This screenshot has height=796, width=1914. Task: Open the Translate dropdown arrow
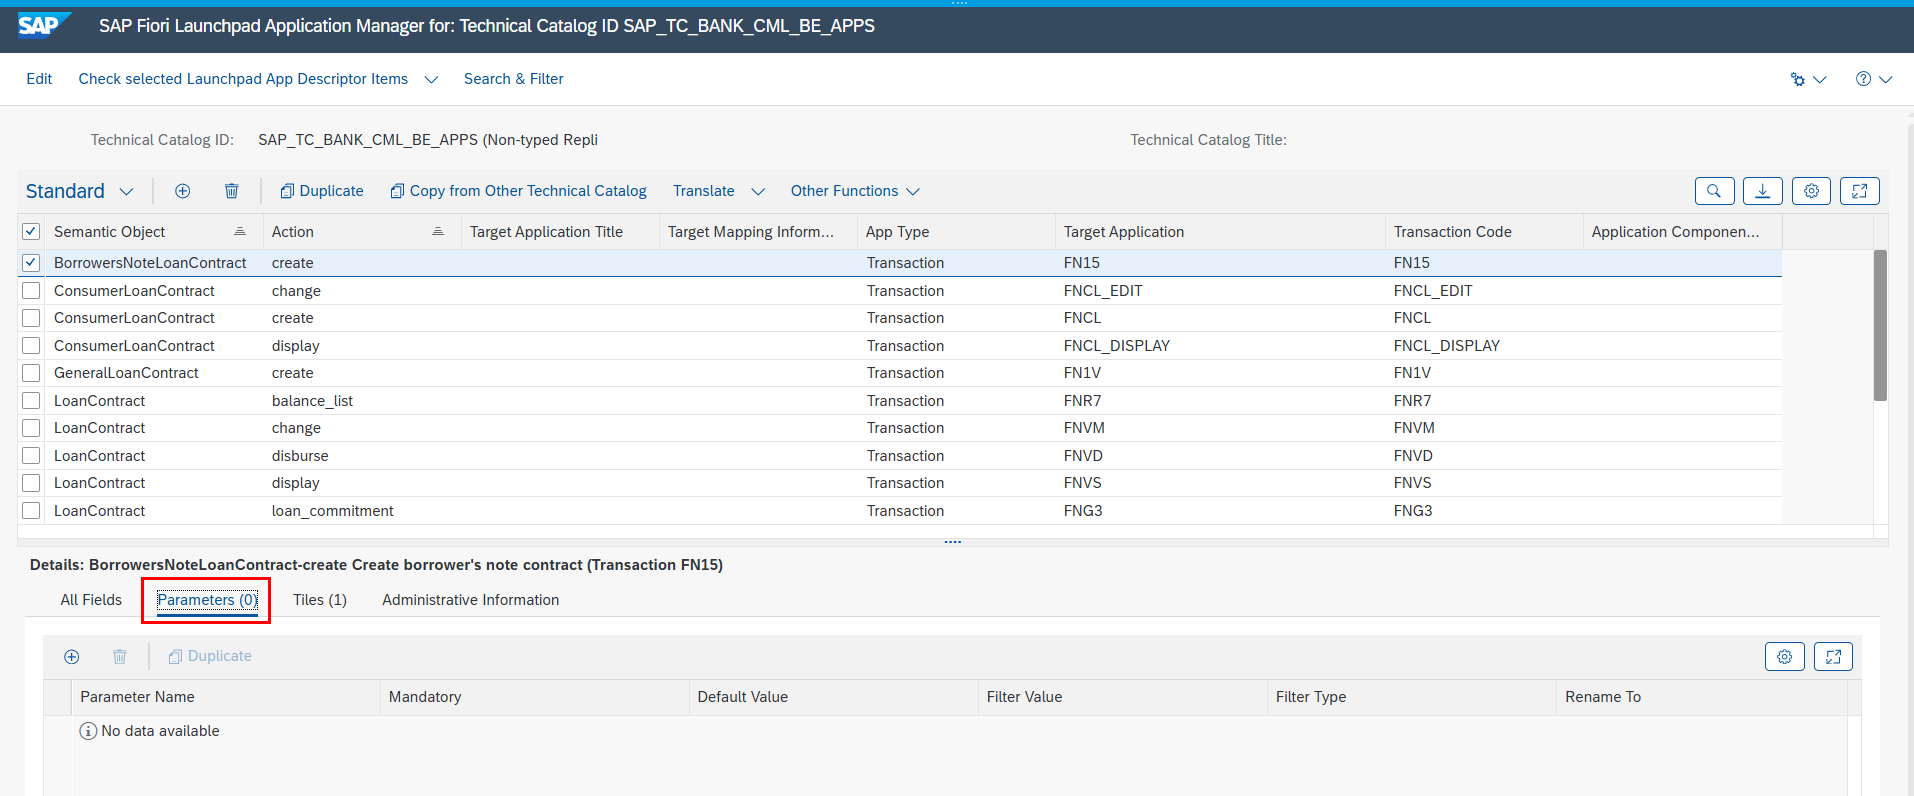758,191
